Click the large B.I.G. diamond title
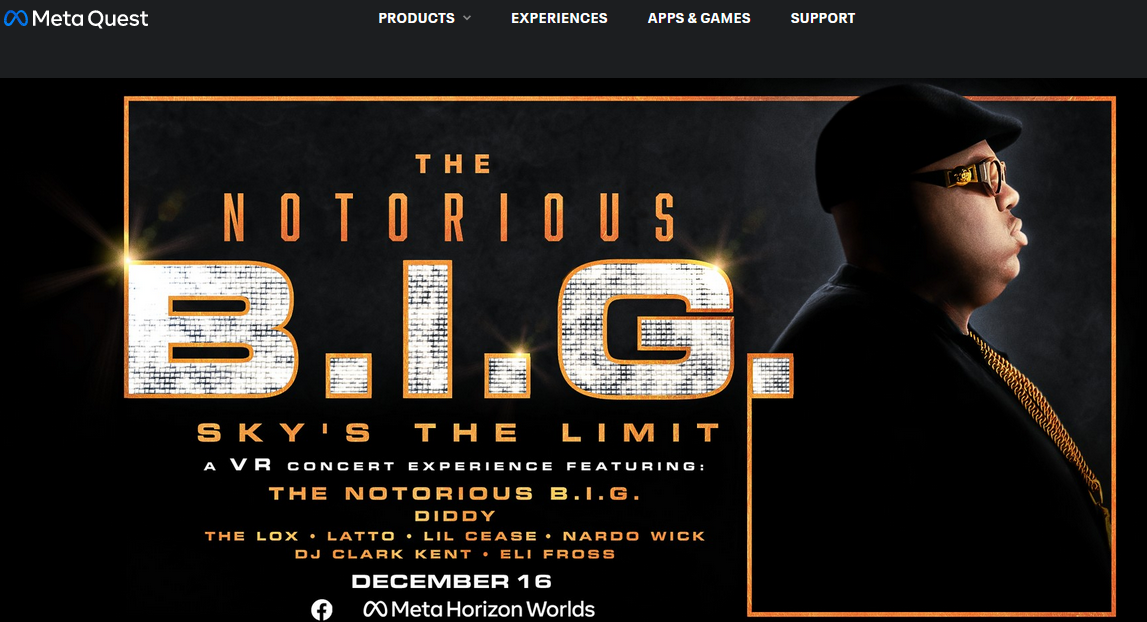The image size is (1147, 622). 459,329
